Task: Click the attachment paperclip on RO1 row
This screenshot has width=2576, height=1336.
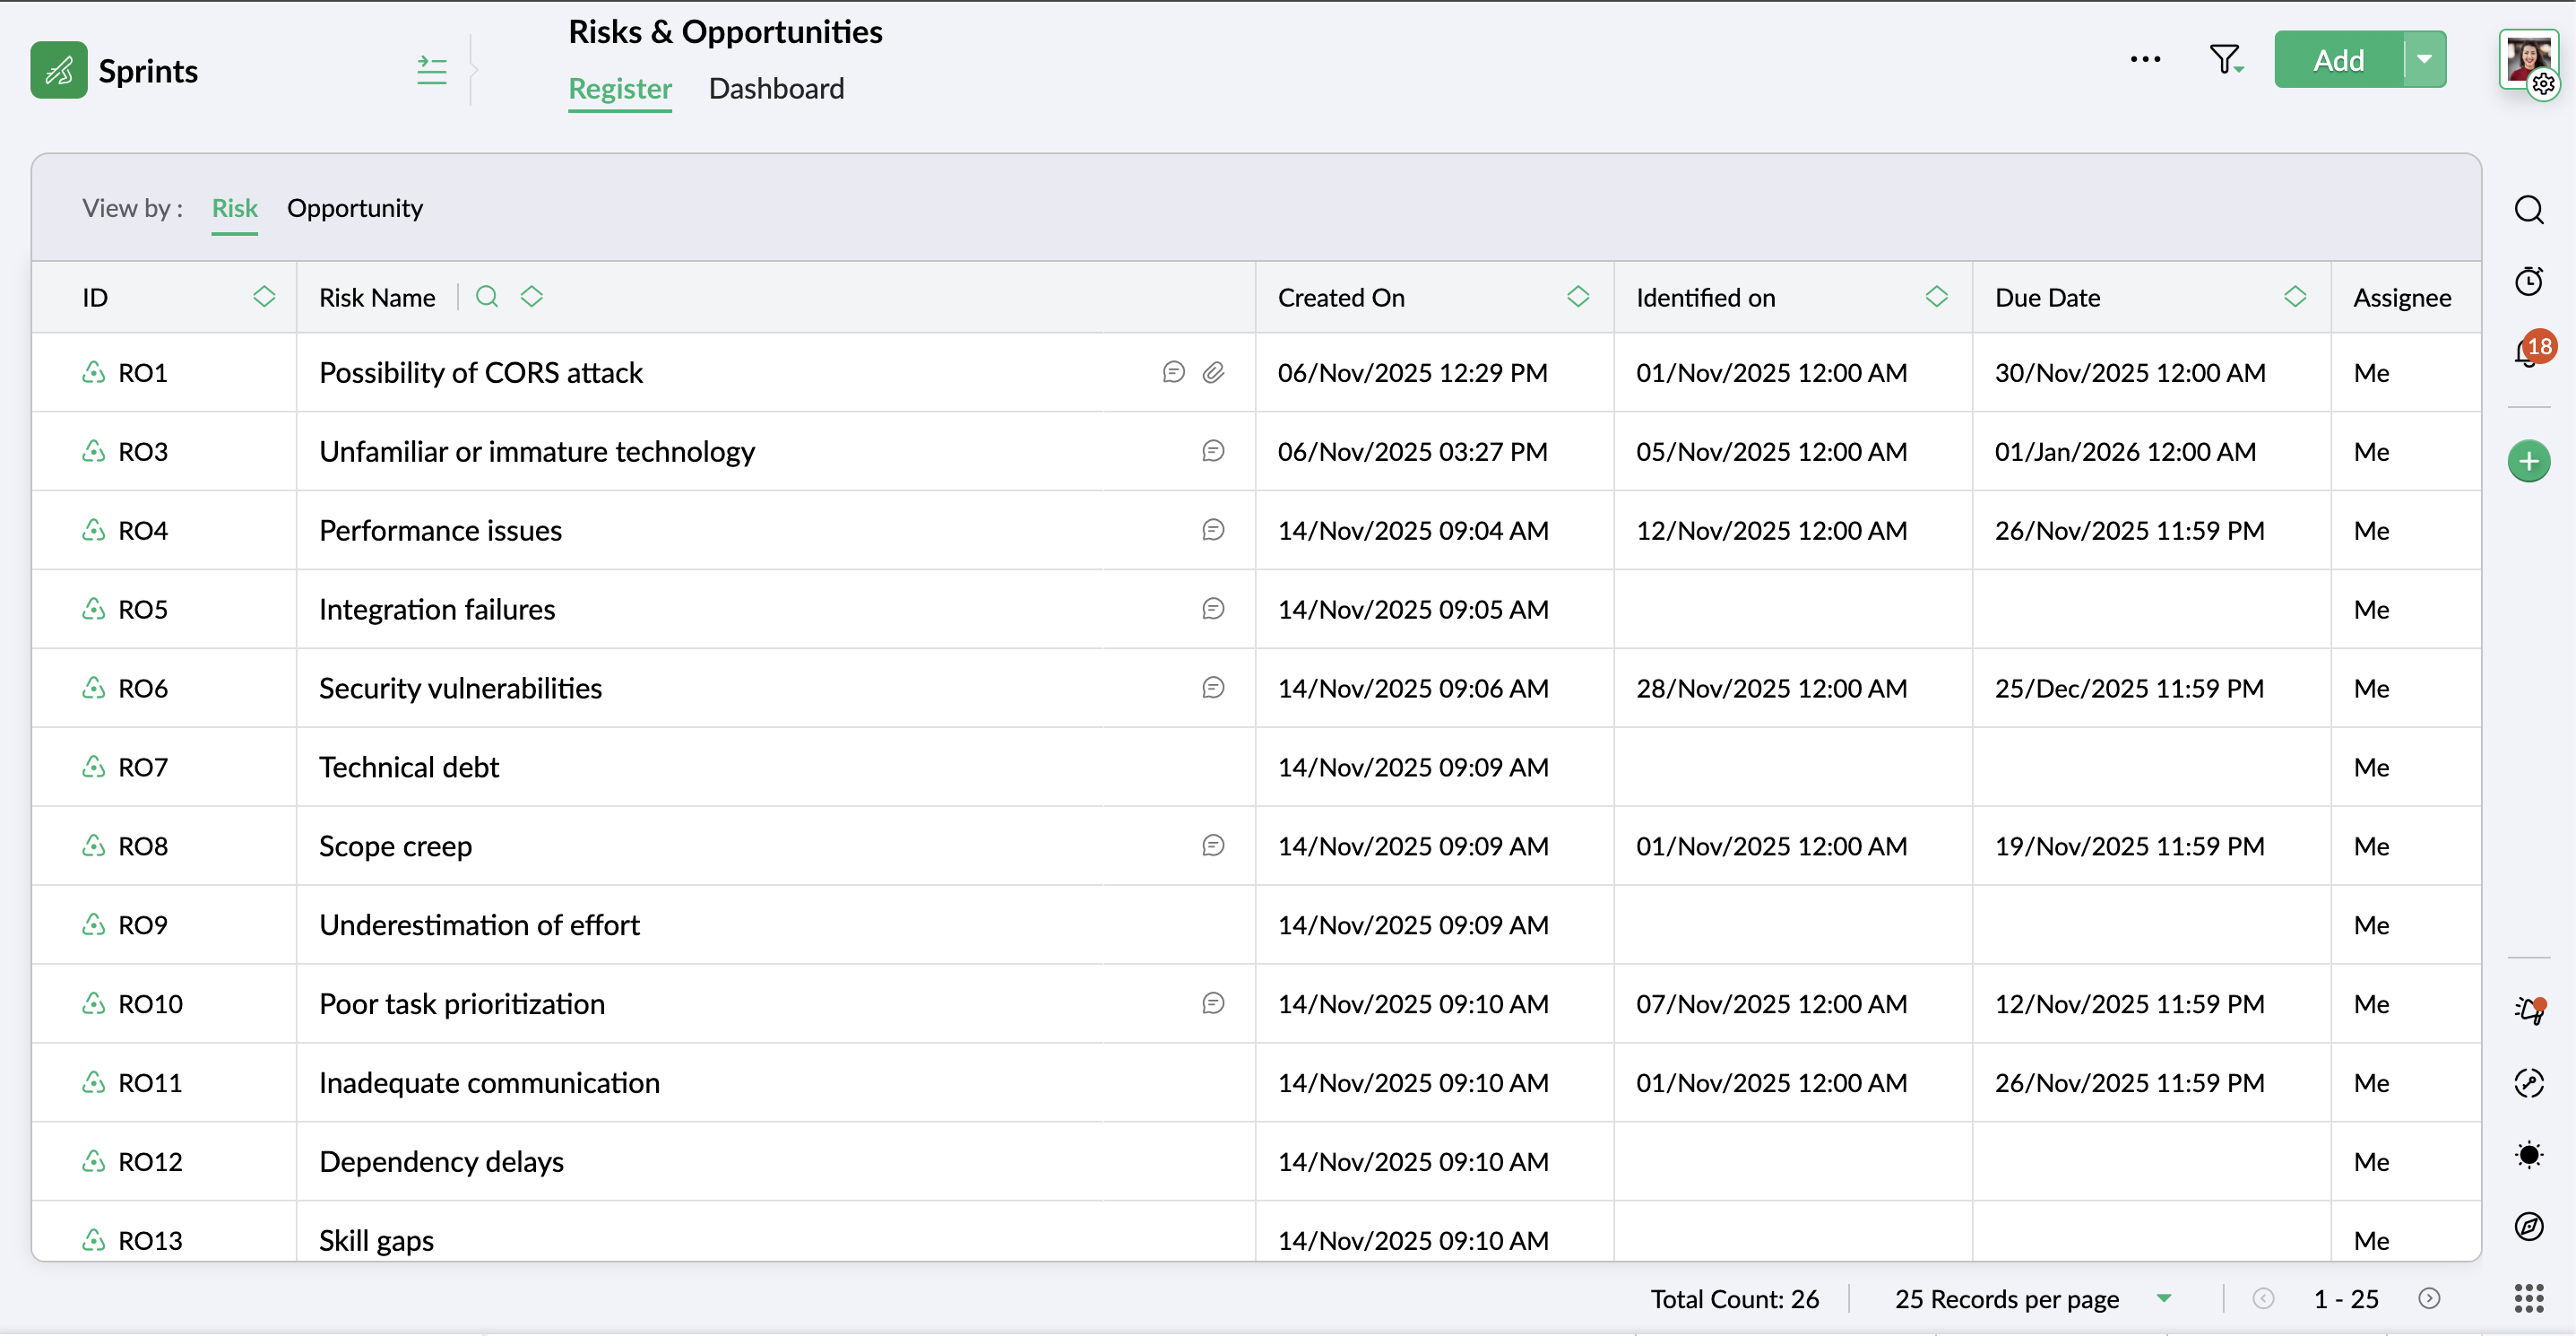Action: tap(1213, 372)
